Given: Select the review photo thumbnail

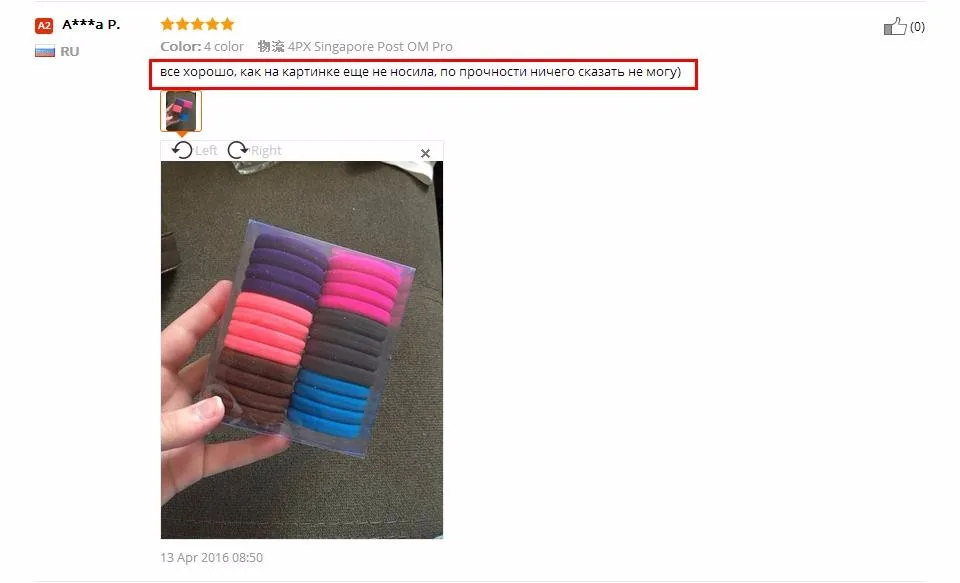Looking at the screenshot, I should pos(181,111).
